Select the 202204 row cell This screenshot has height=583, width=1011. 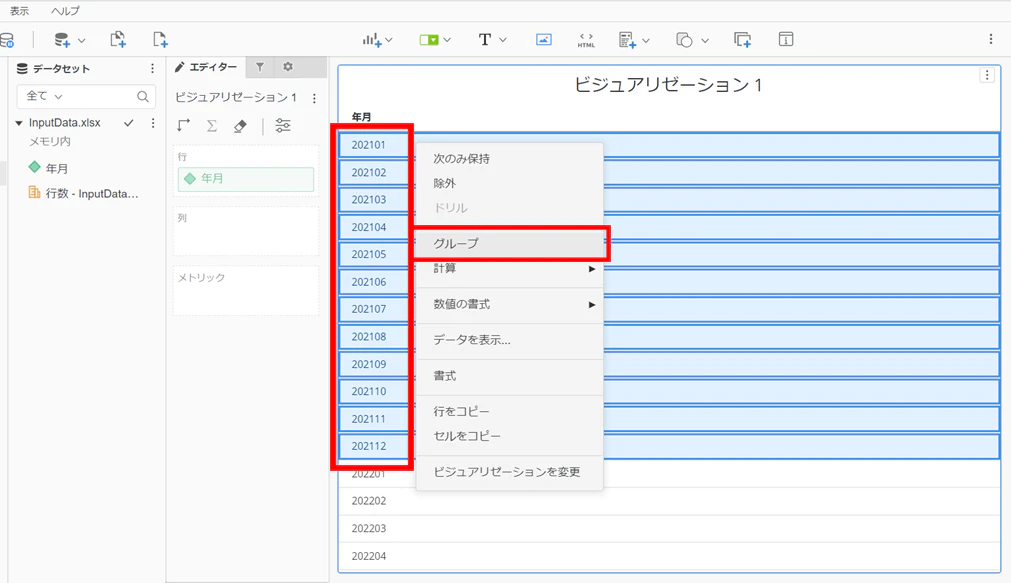point(369,556)
